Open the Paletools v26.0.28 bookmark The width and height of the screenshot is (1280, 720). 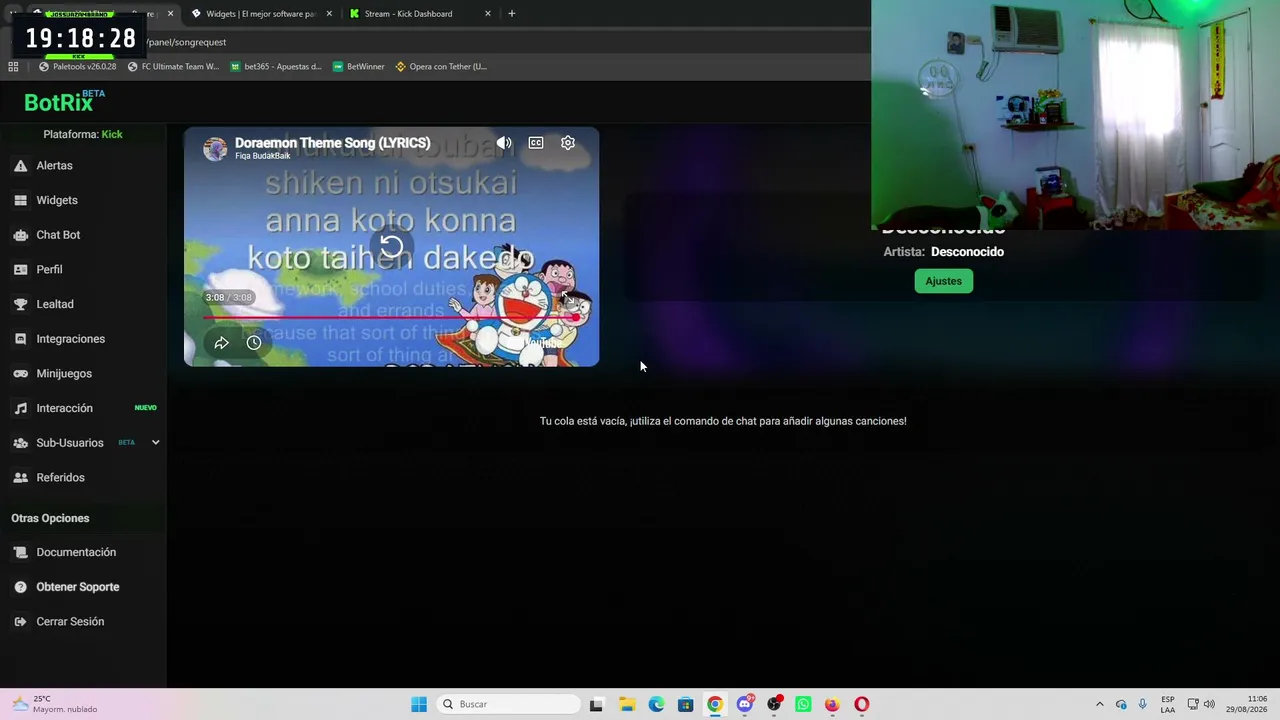coord(77,67)
